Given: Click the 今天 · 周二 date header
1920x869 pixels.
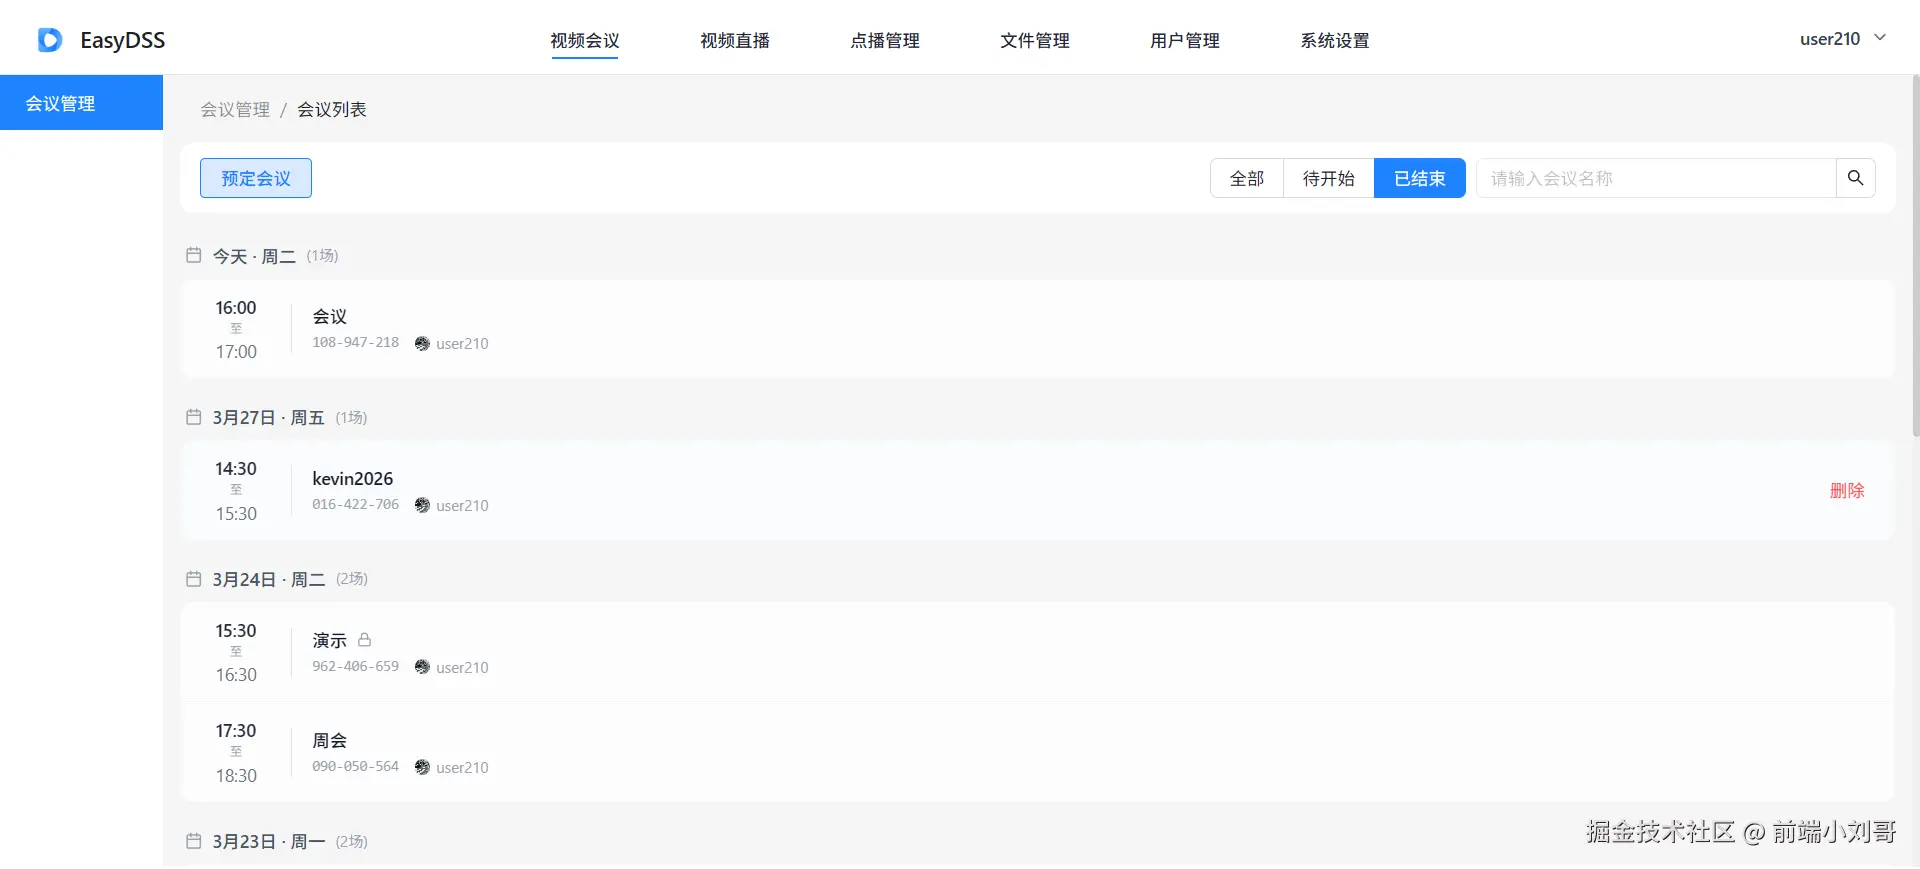Looking at the screenshot, I should (254, 256).
